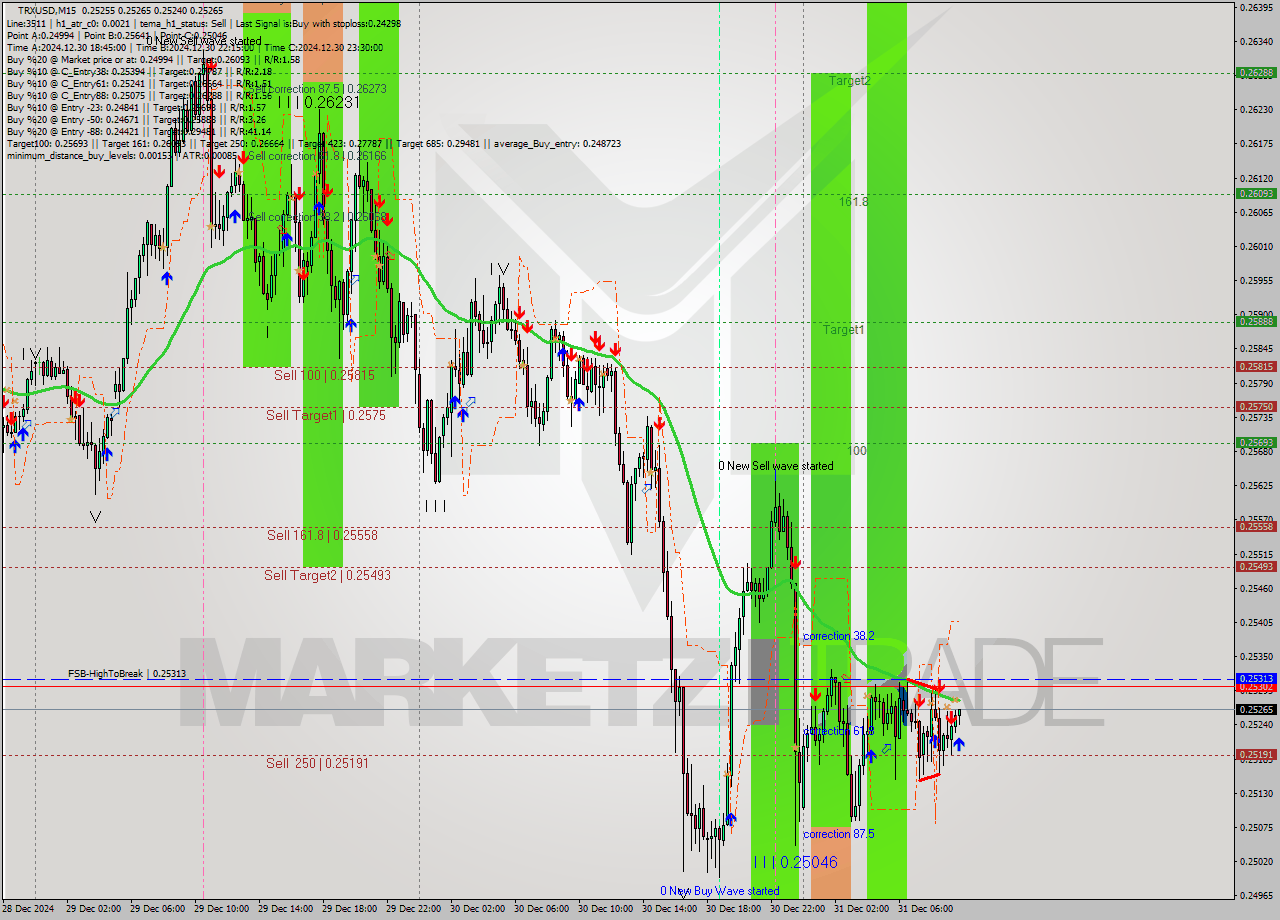Click the 'FSB-HighToBreak | 0.25313' label
The image size is (1280, 920).
(127, 674)
